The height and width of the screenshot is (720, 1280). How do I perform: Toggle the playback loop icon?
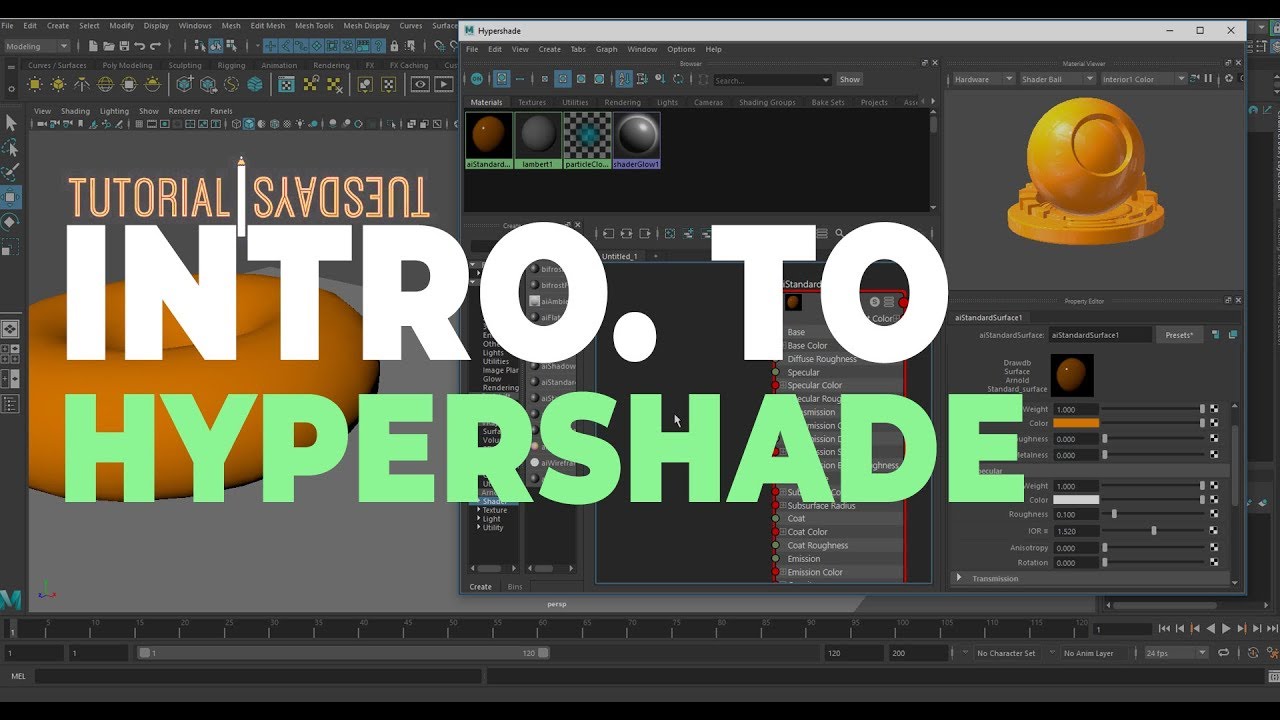tap(1223, 653)
